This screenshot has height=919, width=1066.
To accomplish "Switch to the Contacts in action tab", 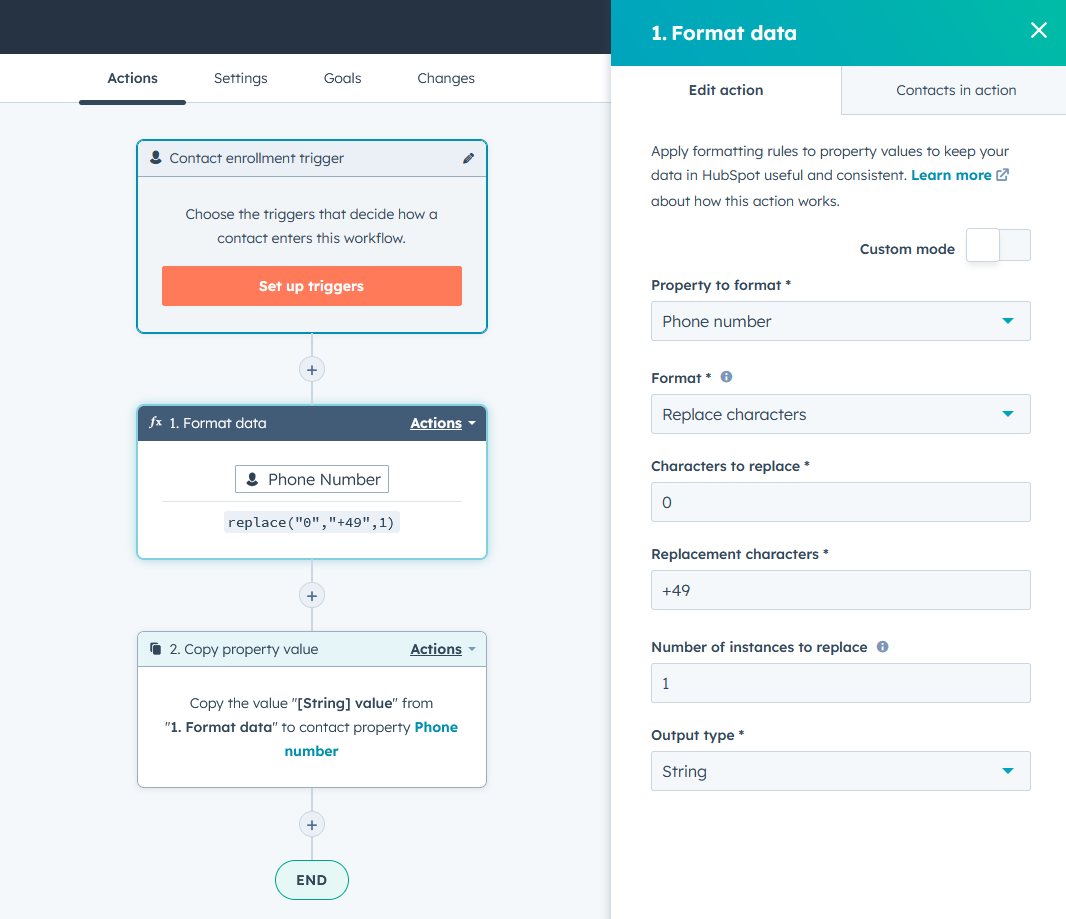I will pos(955,90).
